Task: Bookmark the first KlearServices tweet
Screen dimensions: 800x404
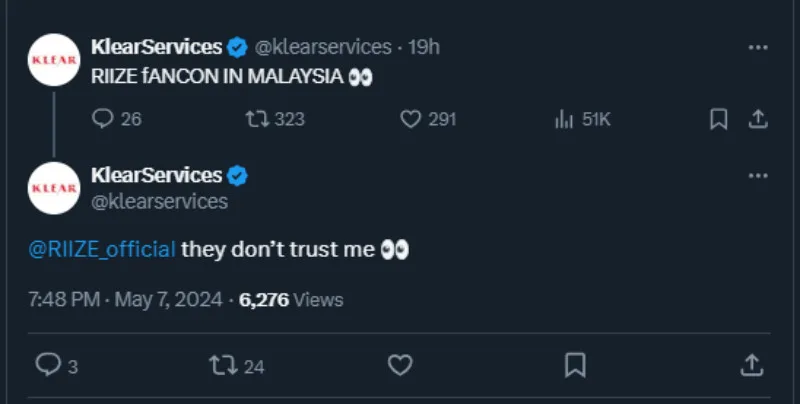Action: [718, 119]
